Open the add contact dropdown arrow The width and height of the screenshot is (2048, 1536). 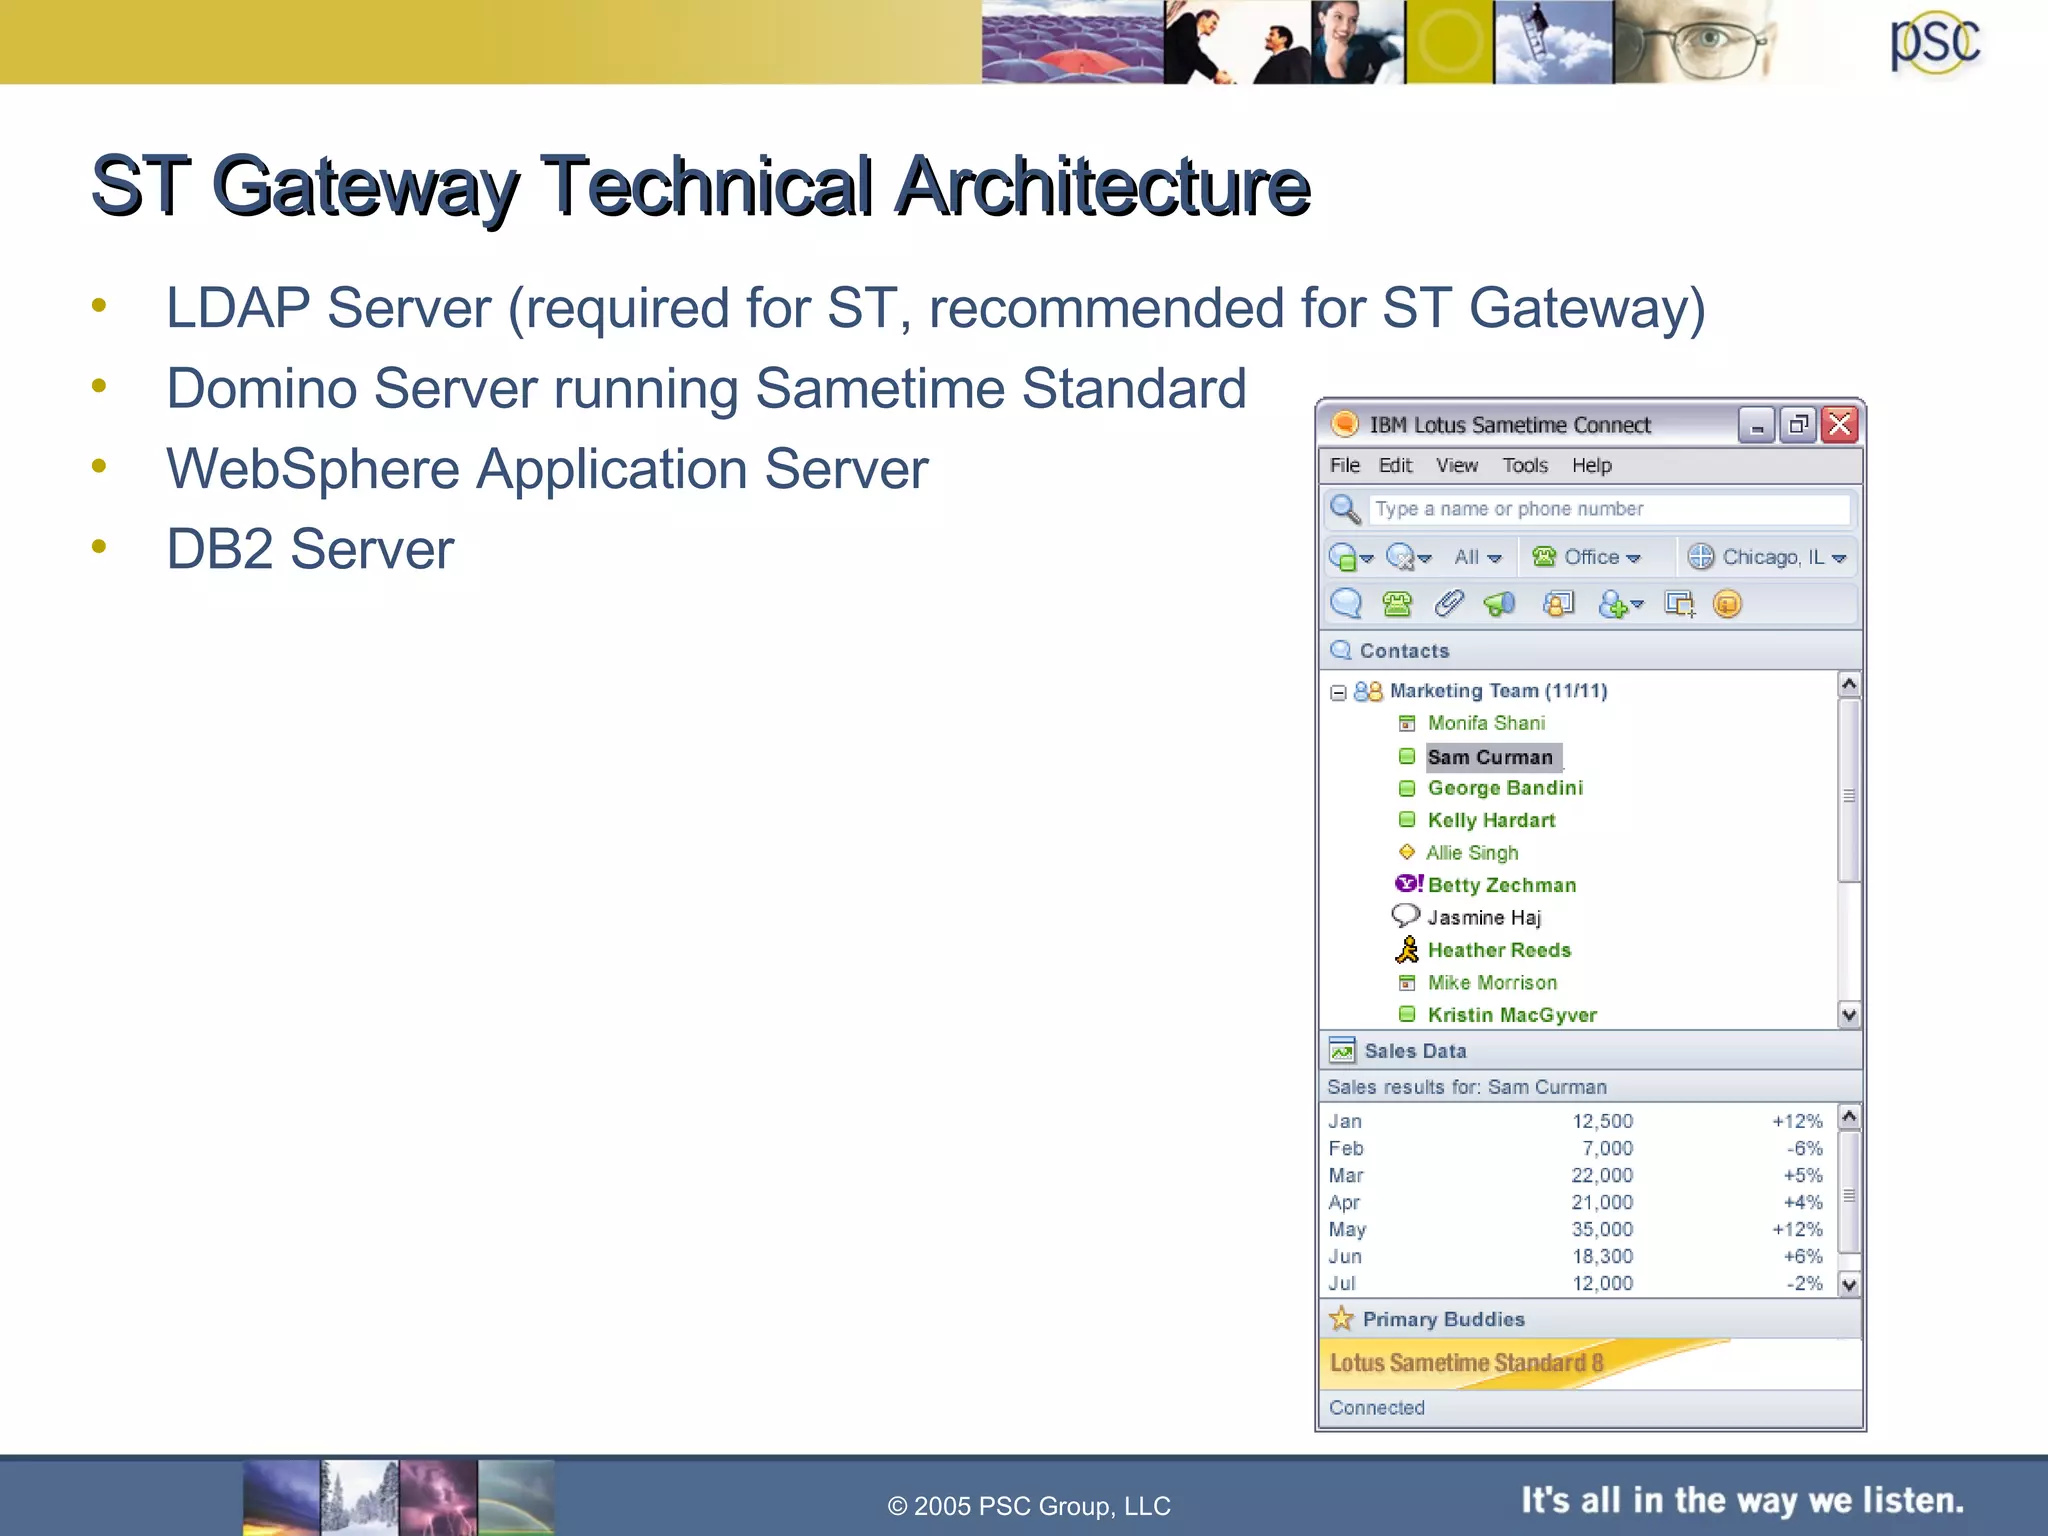[x=1637, y=605]
